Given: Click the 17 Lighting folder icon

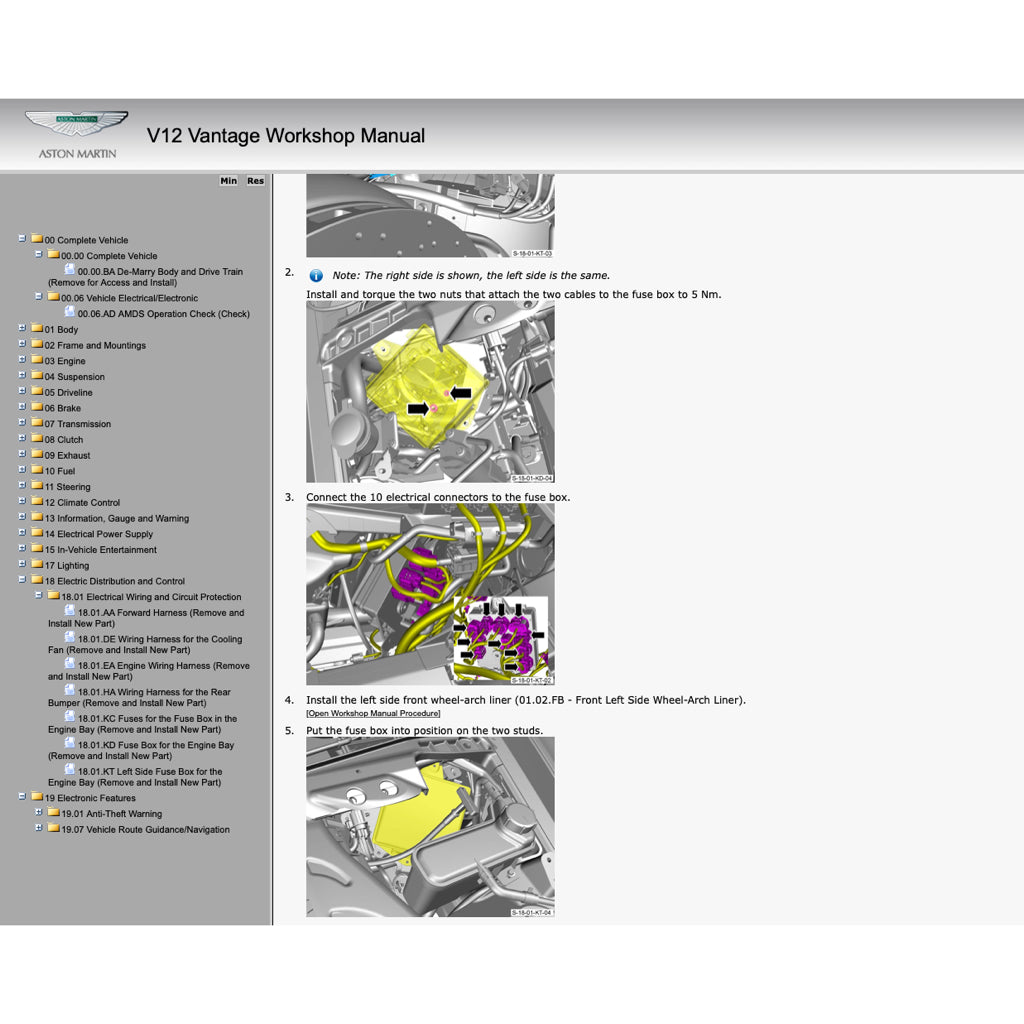Looking at the screenshot, I should pos(37,564).
